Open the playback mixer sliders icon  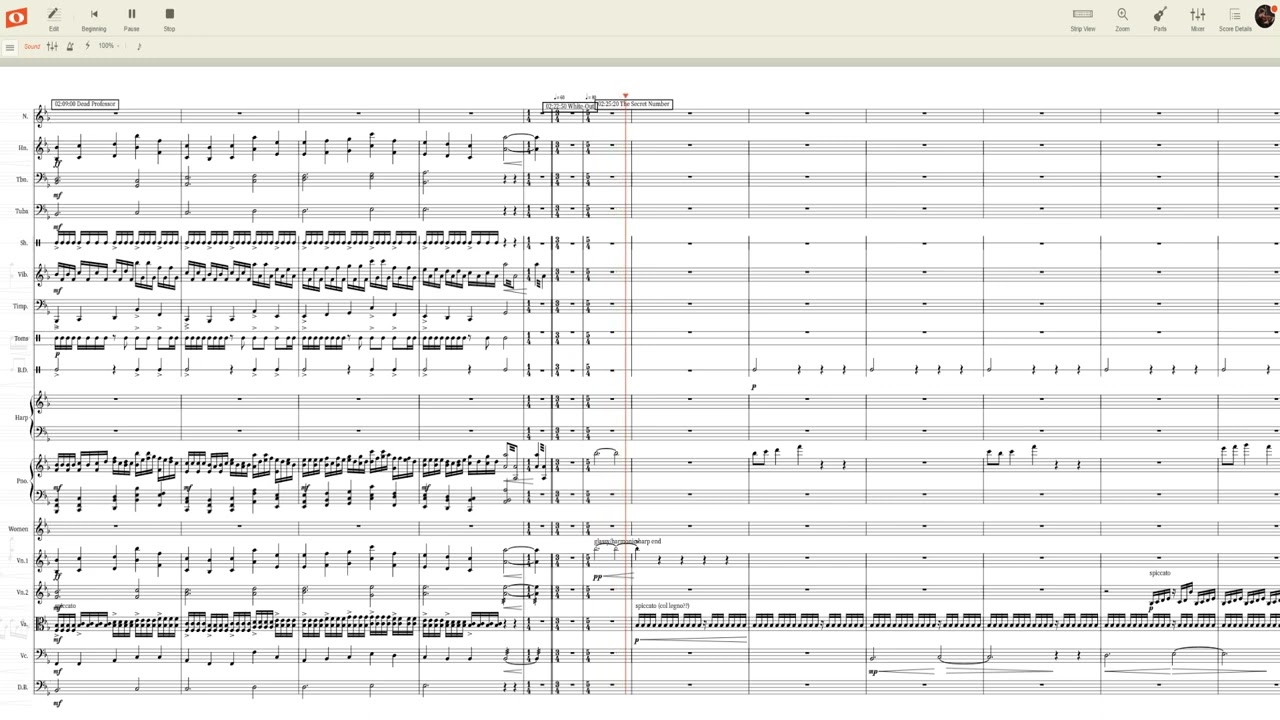click(52, 47)
